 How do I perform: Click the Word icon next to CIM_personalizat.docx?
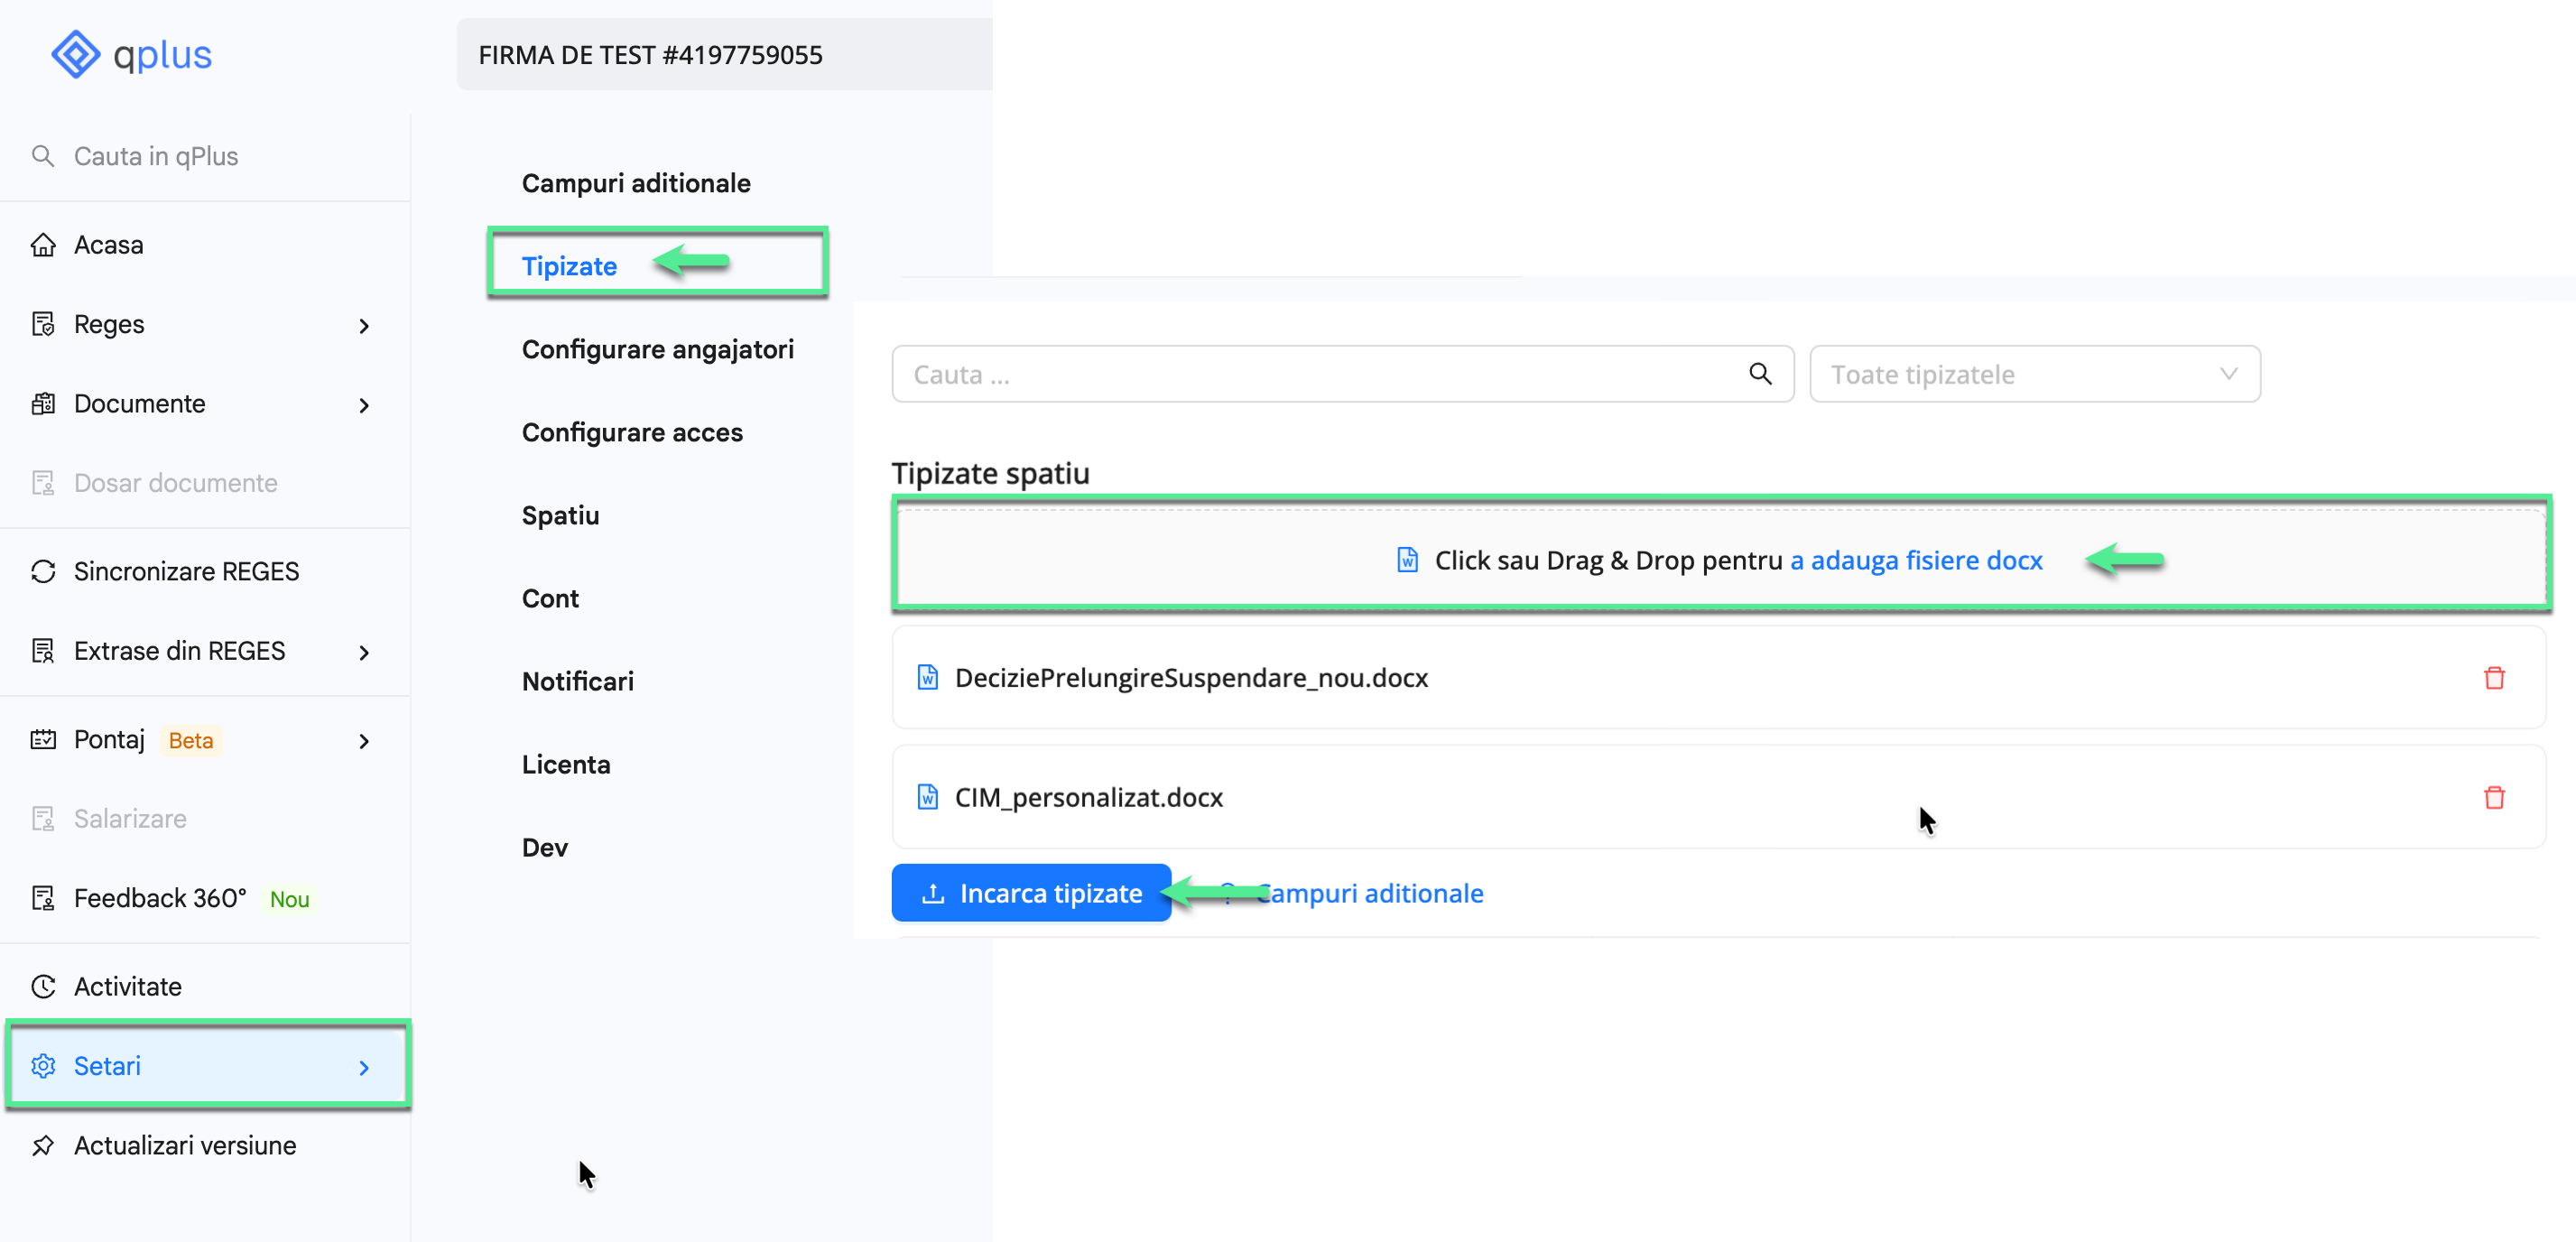(927, 797)
